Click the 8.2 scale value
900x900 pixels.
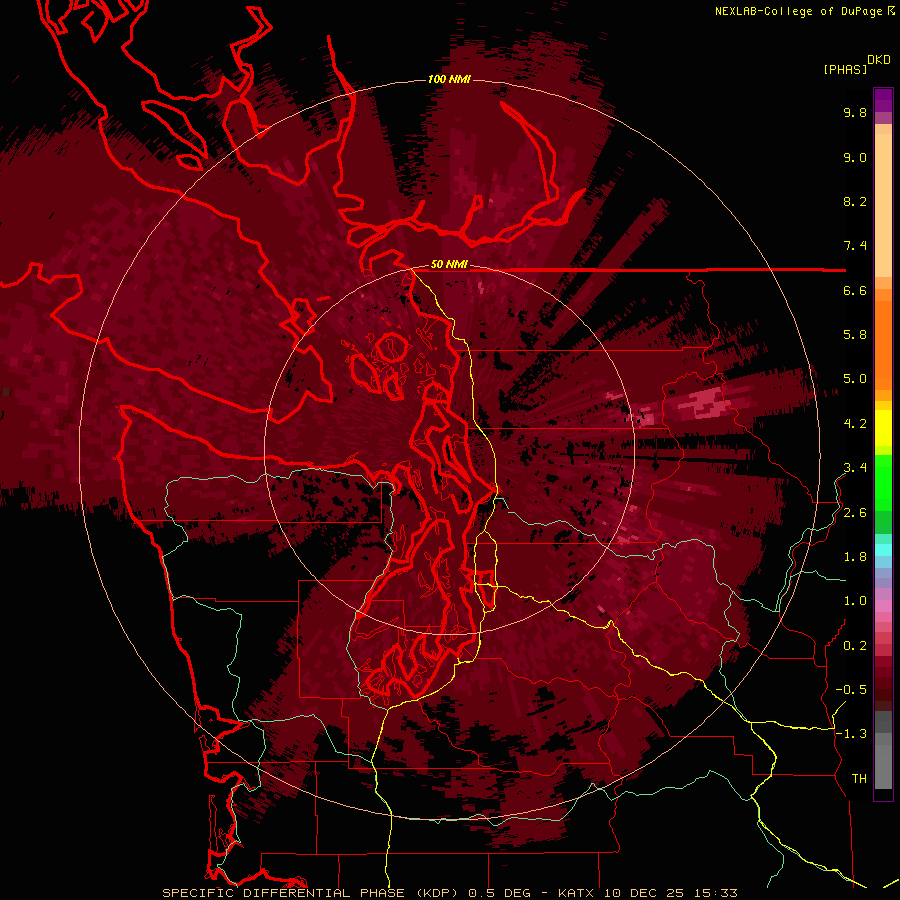click(855, 201)
